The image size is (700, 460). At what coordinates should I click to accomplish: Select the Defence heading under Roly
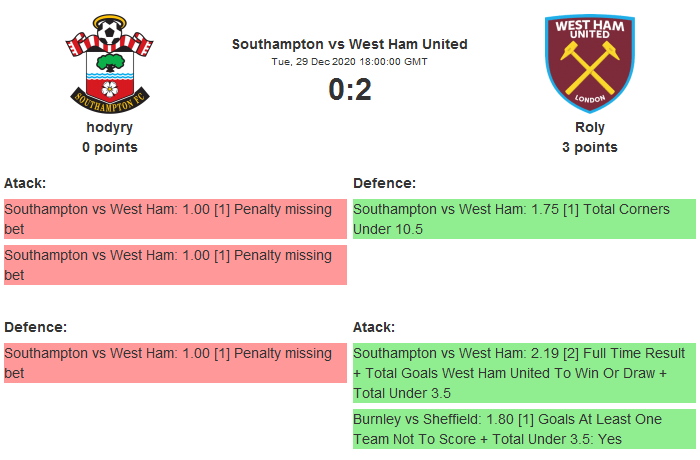point(384,183)
